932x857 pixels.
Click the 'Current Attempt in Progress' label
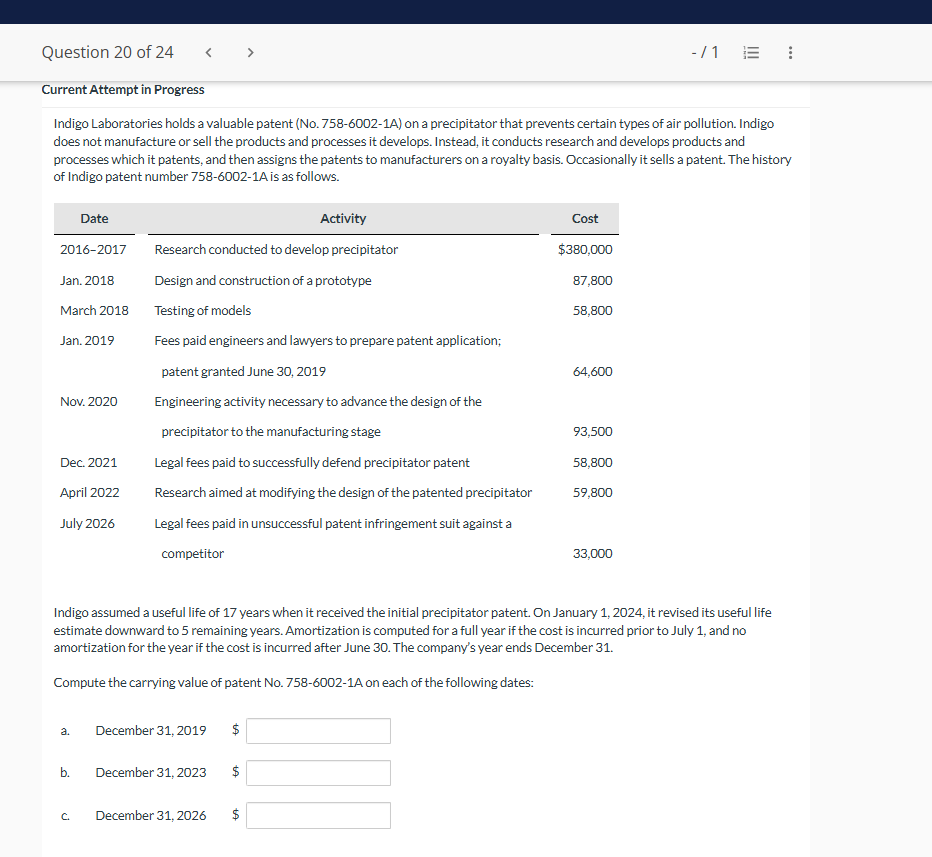click(x=123, y=90)
